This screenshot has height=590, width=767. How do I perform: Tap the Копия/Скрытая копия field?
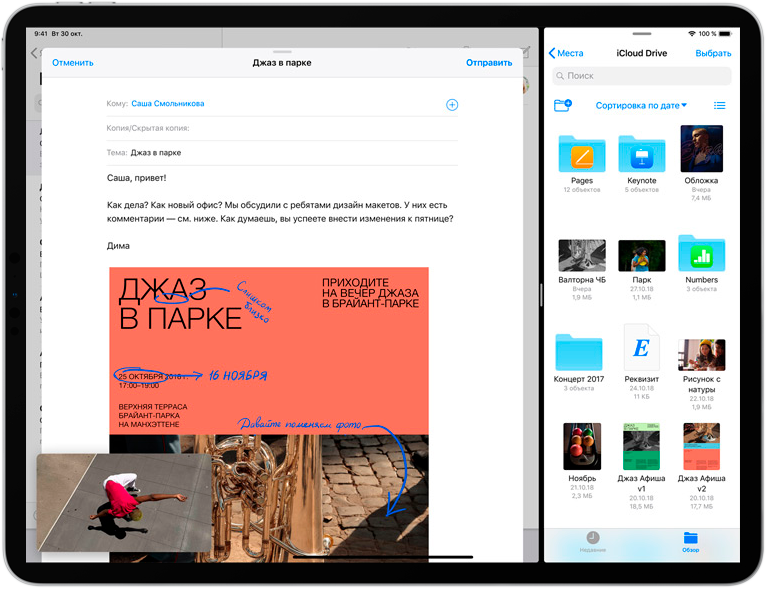point(280,128)
